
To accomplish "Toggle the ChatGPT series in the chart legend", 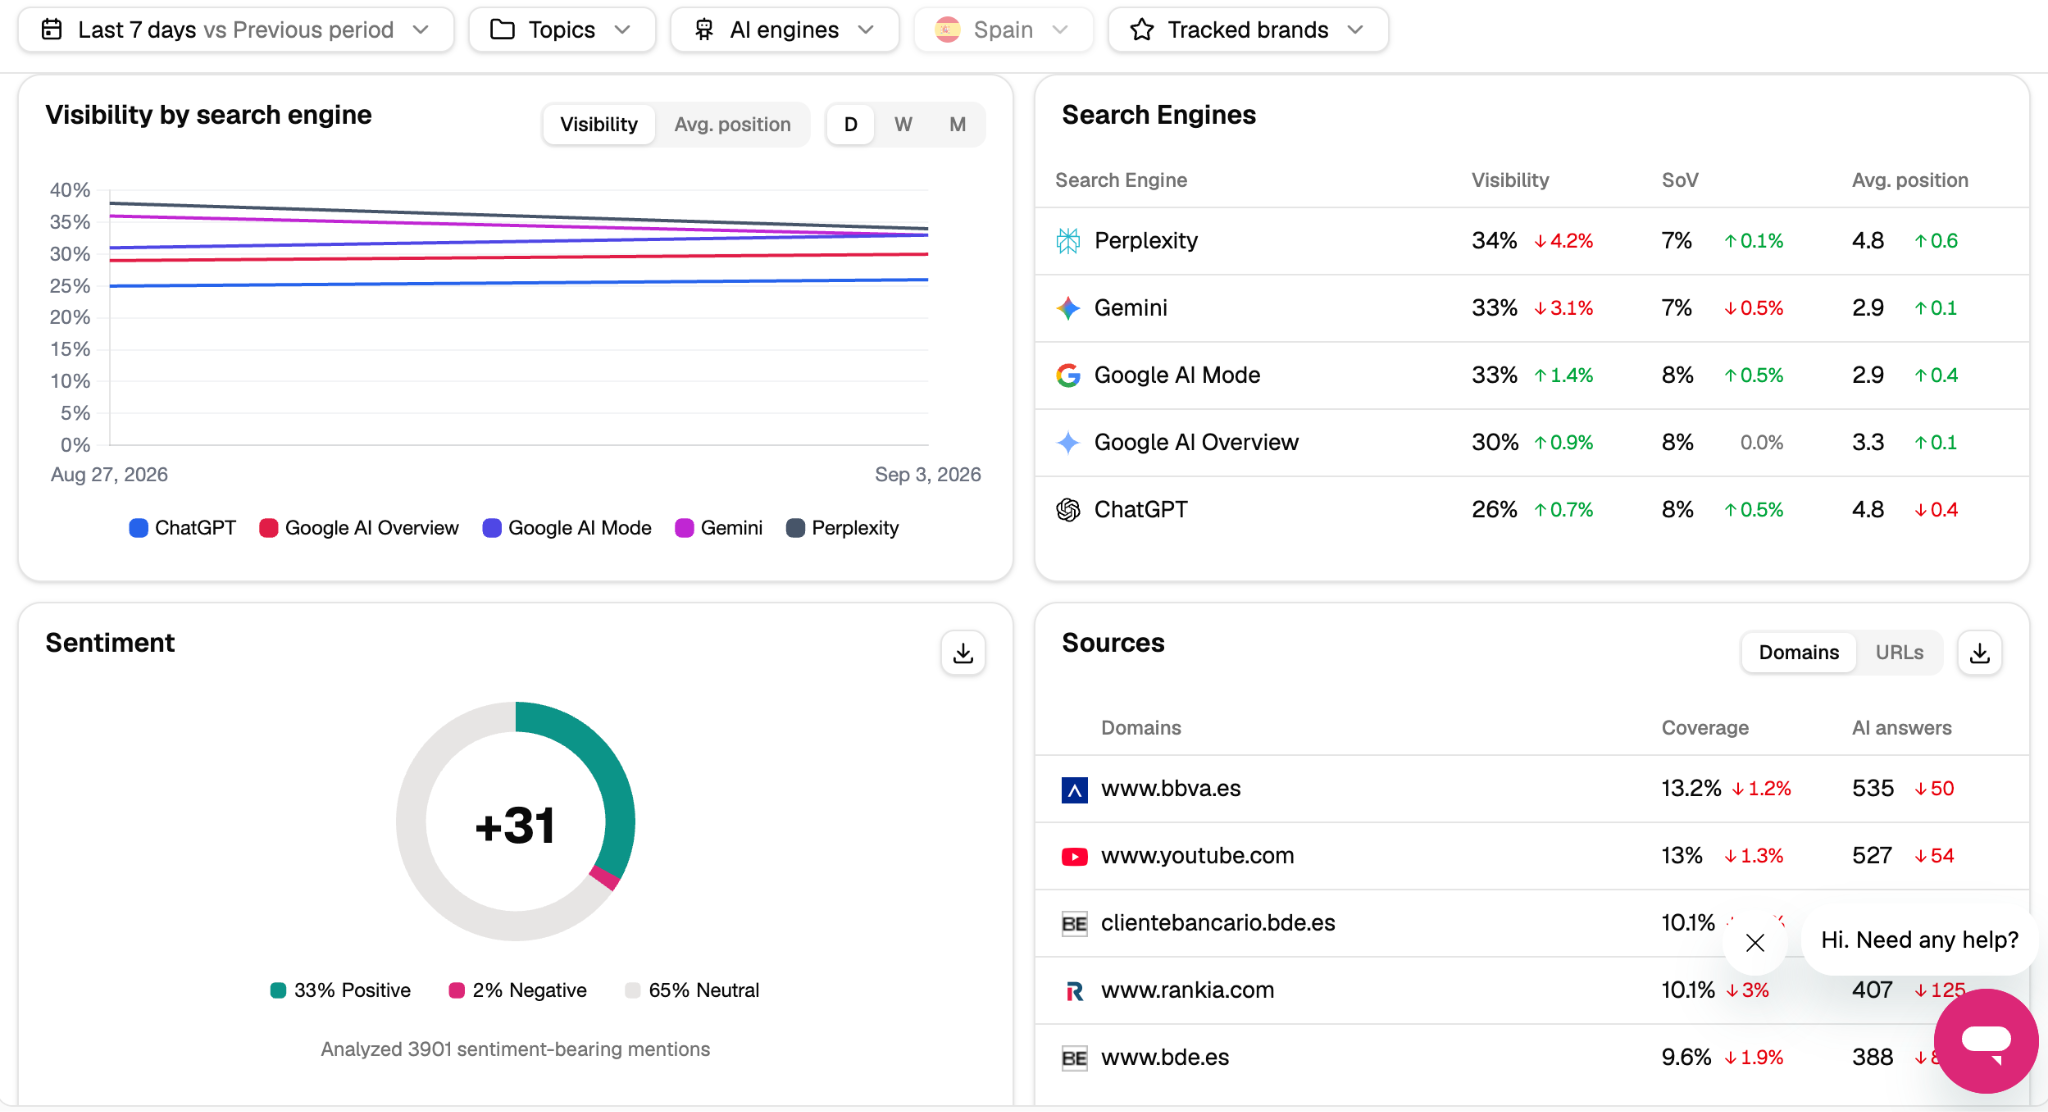I will click(183, 528).
